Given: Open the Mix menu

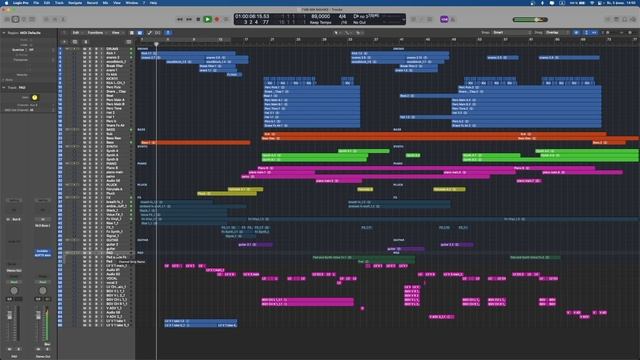Looking at the screenshot, I should (105, 3).
